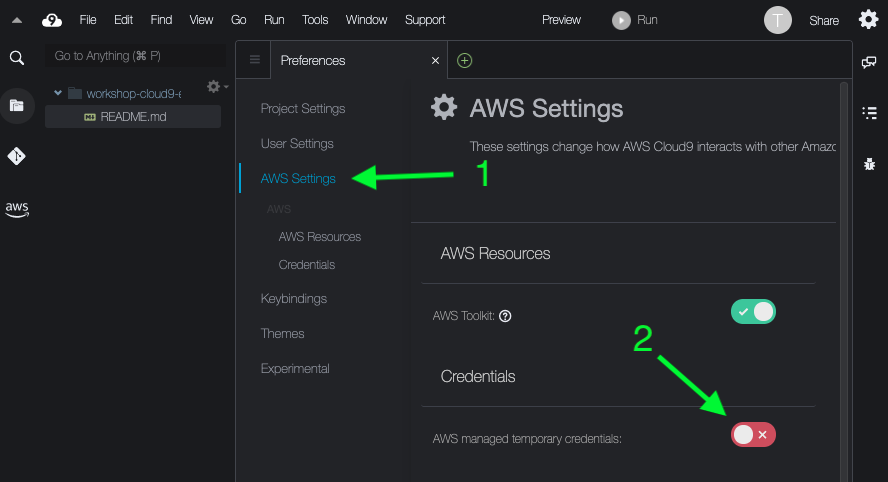The width and height of the screenshot is (888, 482).
Task: Open the Window menu
Action: [x=366, y=20]
